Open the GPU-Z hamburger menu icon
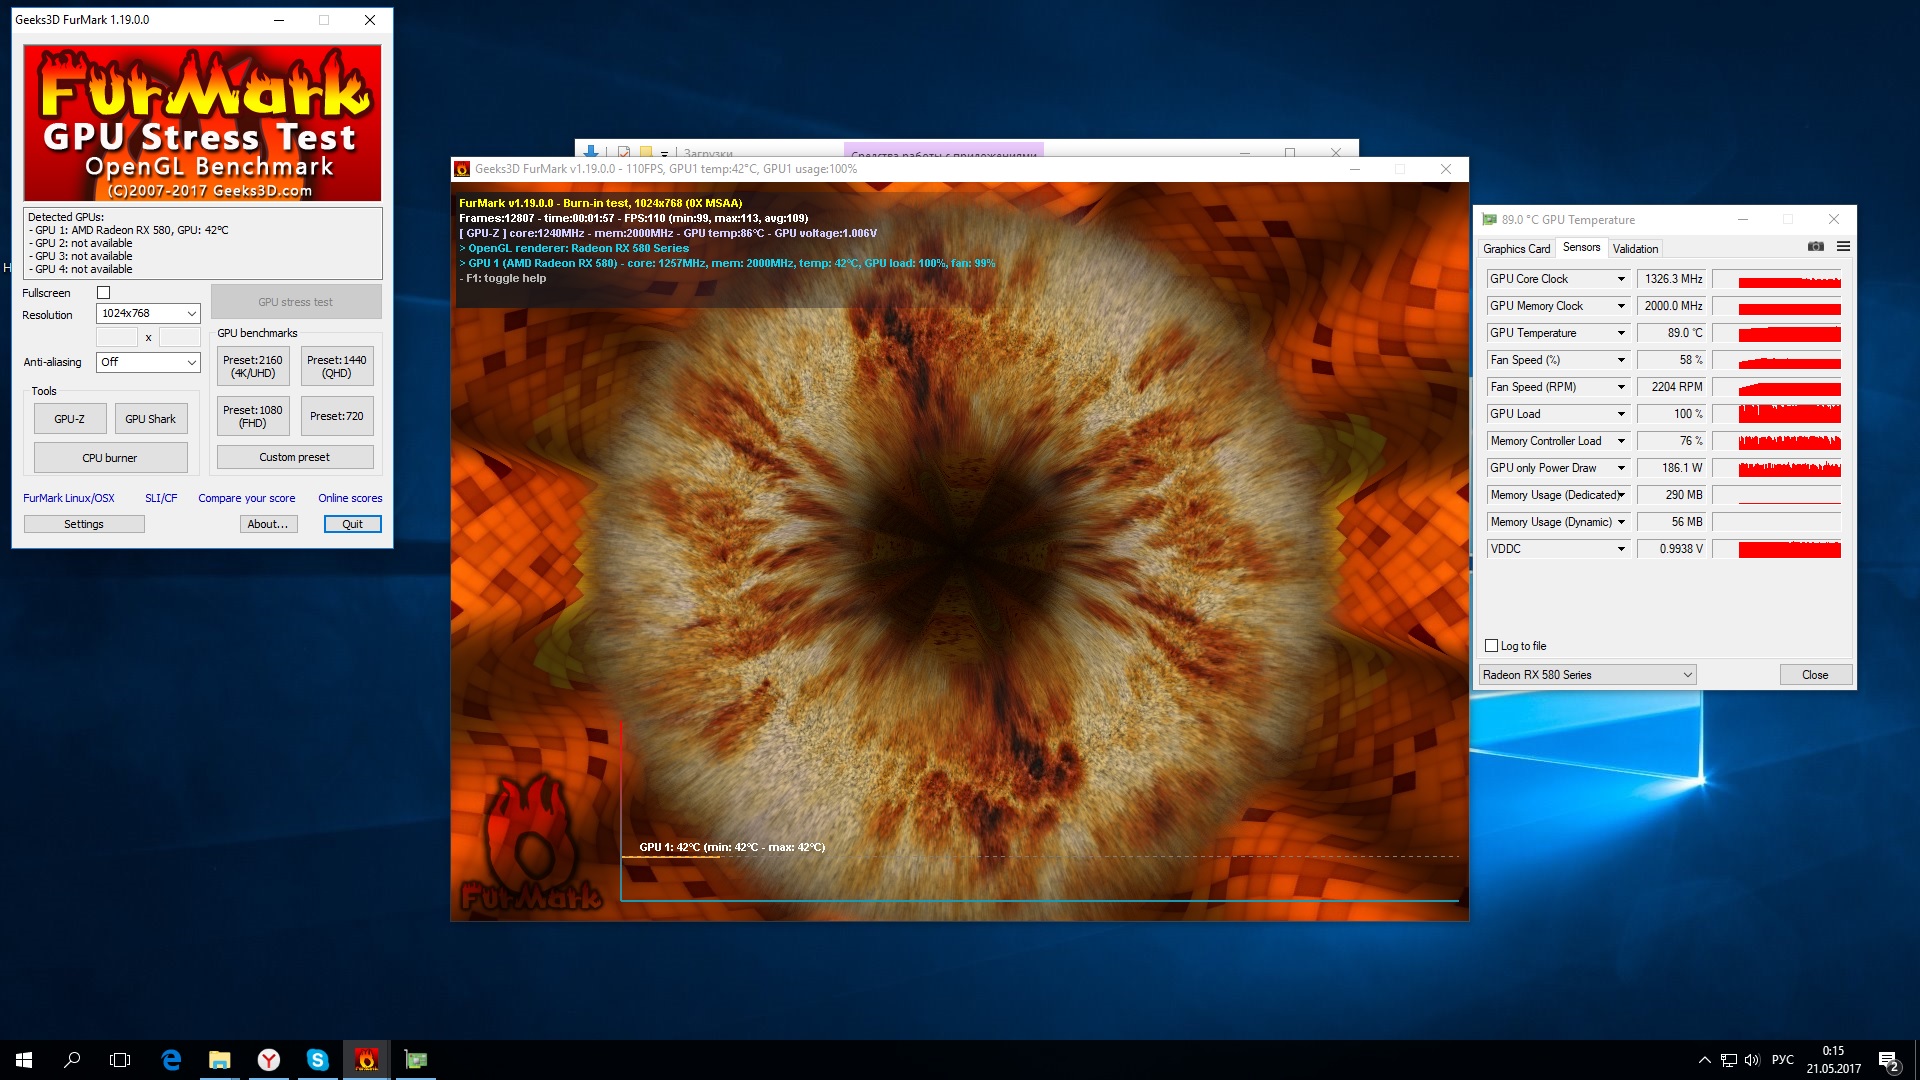Viewport: 1920px width, 1080px height. coord(1843,247)
